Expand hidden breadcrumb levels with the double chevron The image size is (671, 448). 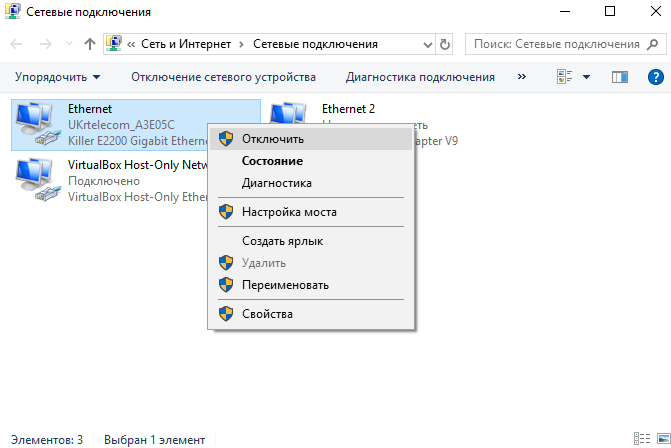[131, 44]
